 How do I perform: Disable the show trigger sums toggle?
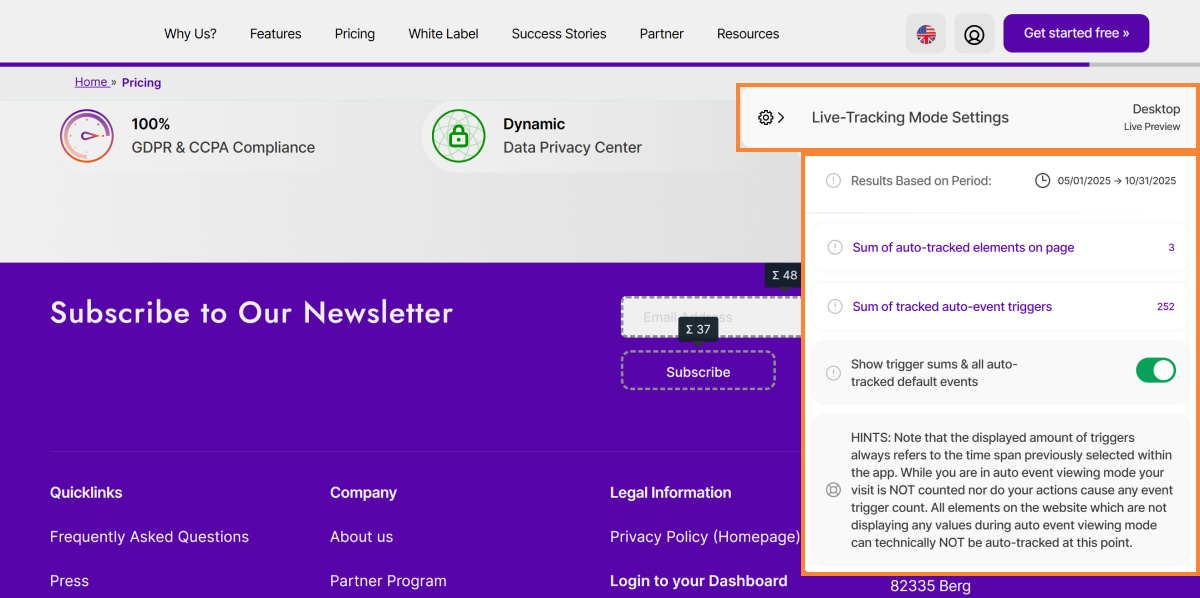click(1155, 371)
